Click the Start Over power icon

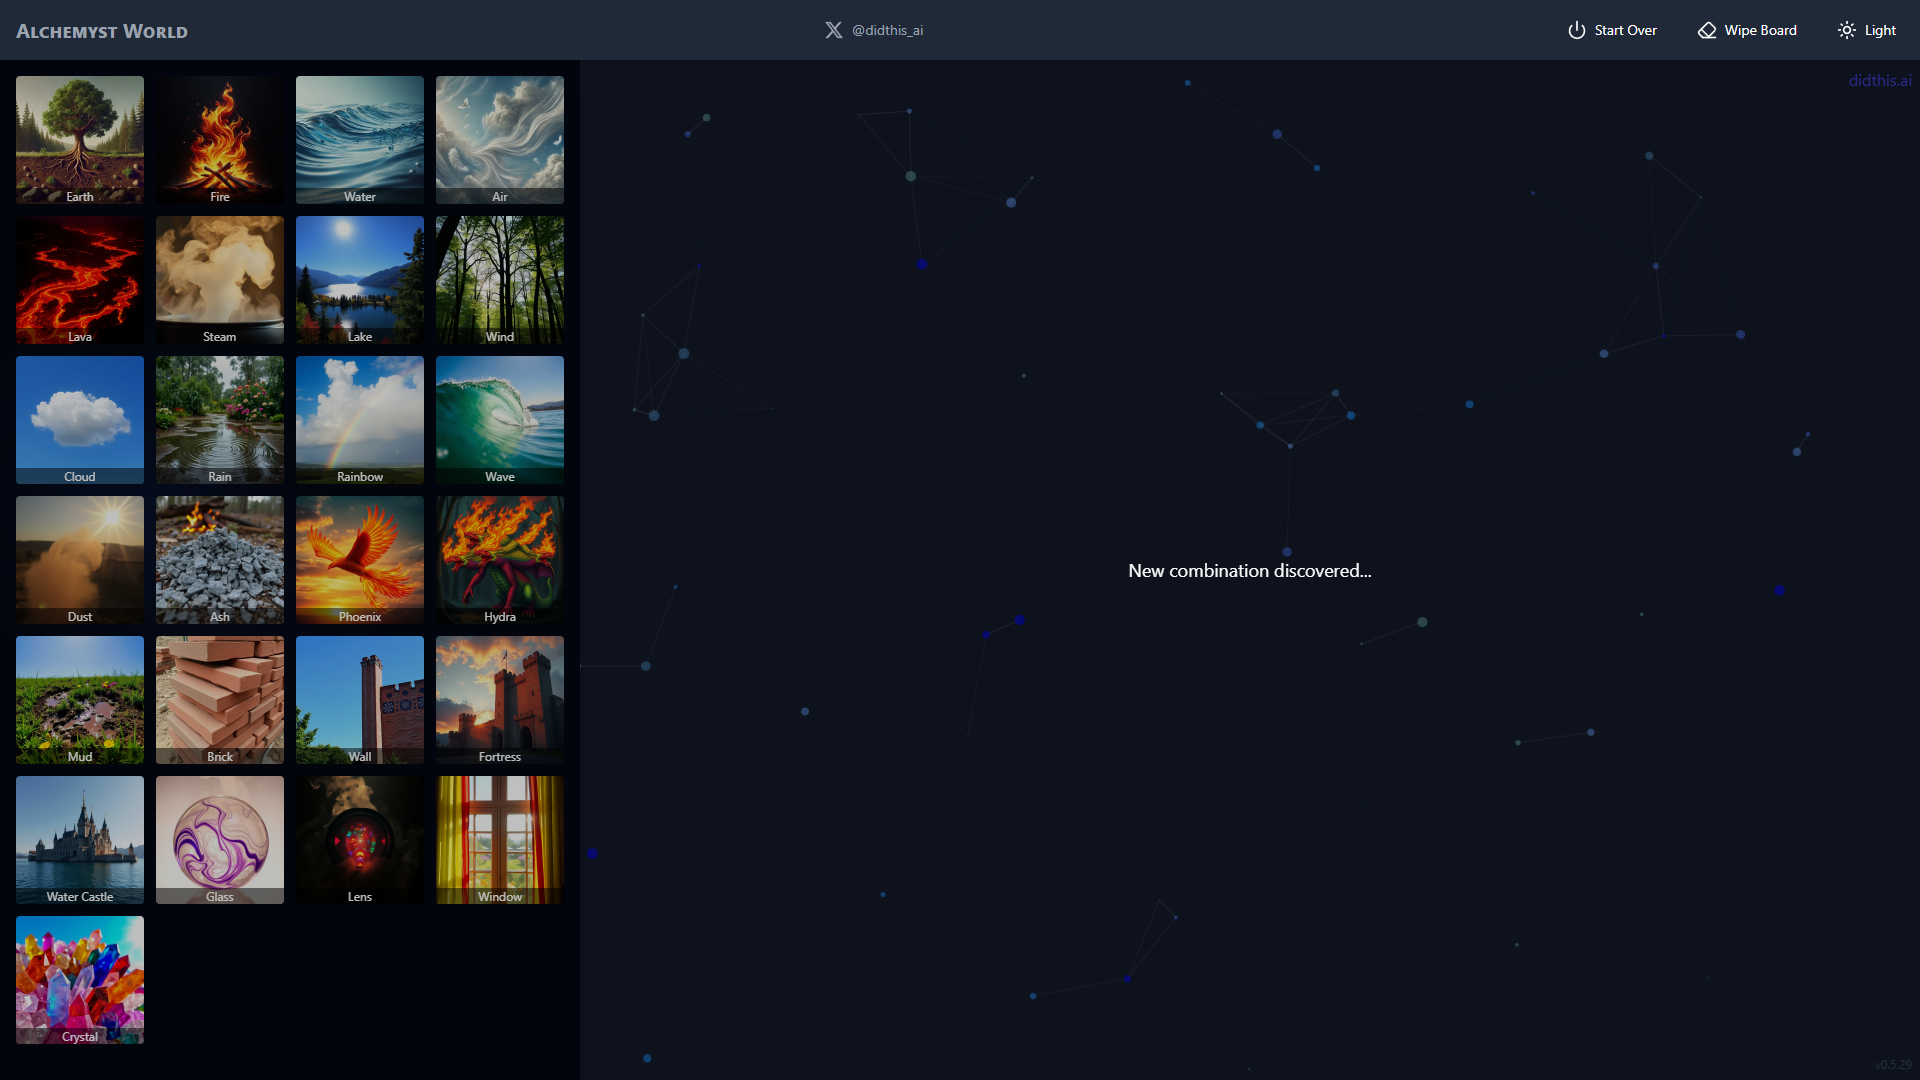pos(1576,30)
